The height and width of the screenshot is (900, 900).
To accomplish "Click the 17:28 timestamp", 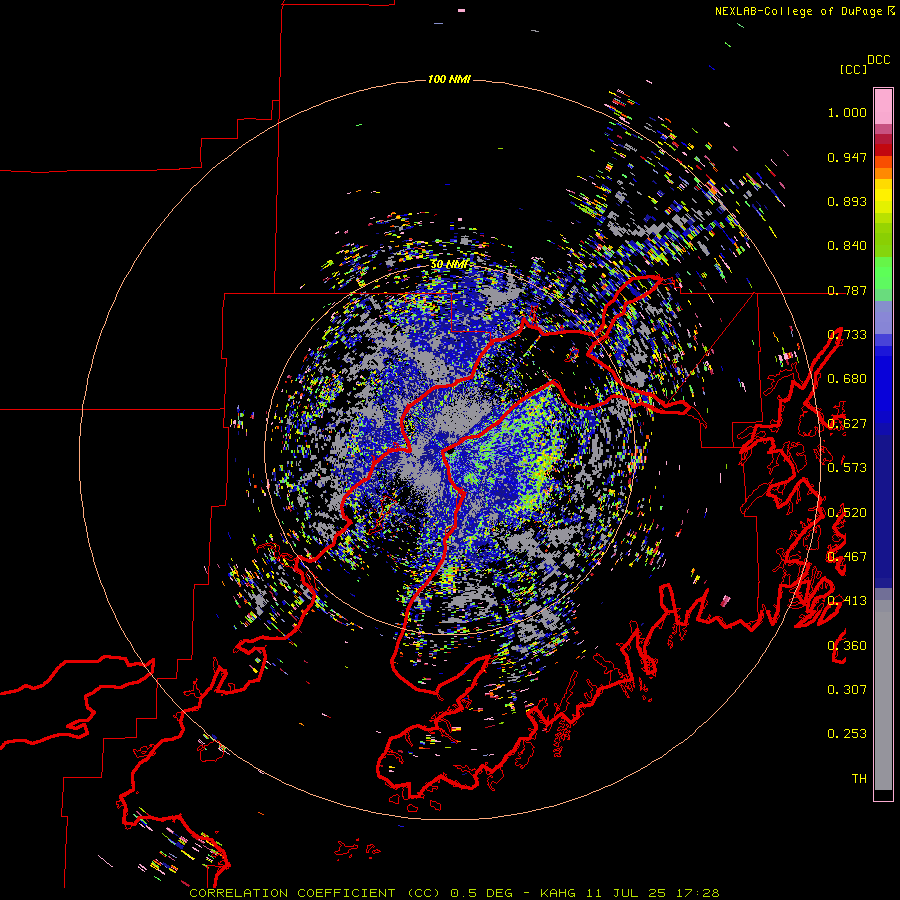I will (697, 893).
